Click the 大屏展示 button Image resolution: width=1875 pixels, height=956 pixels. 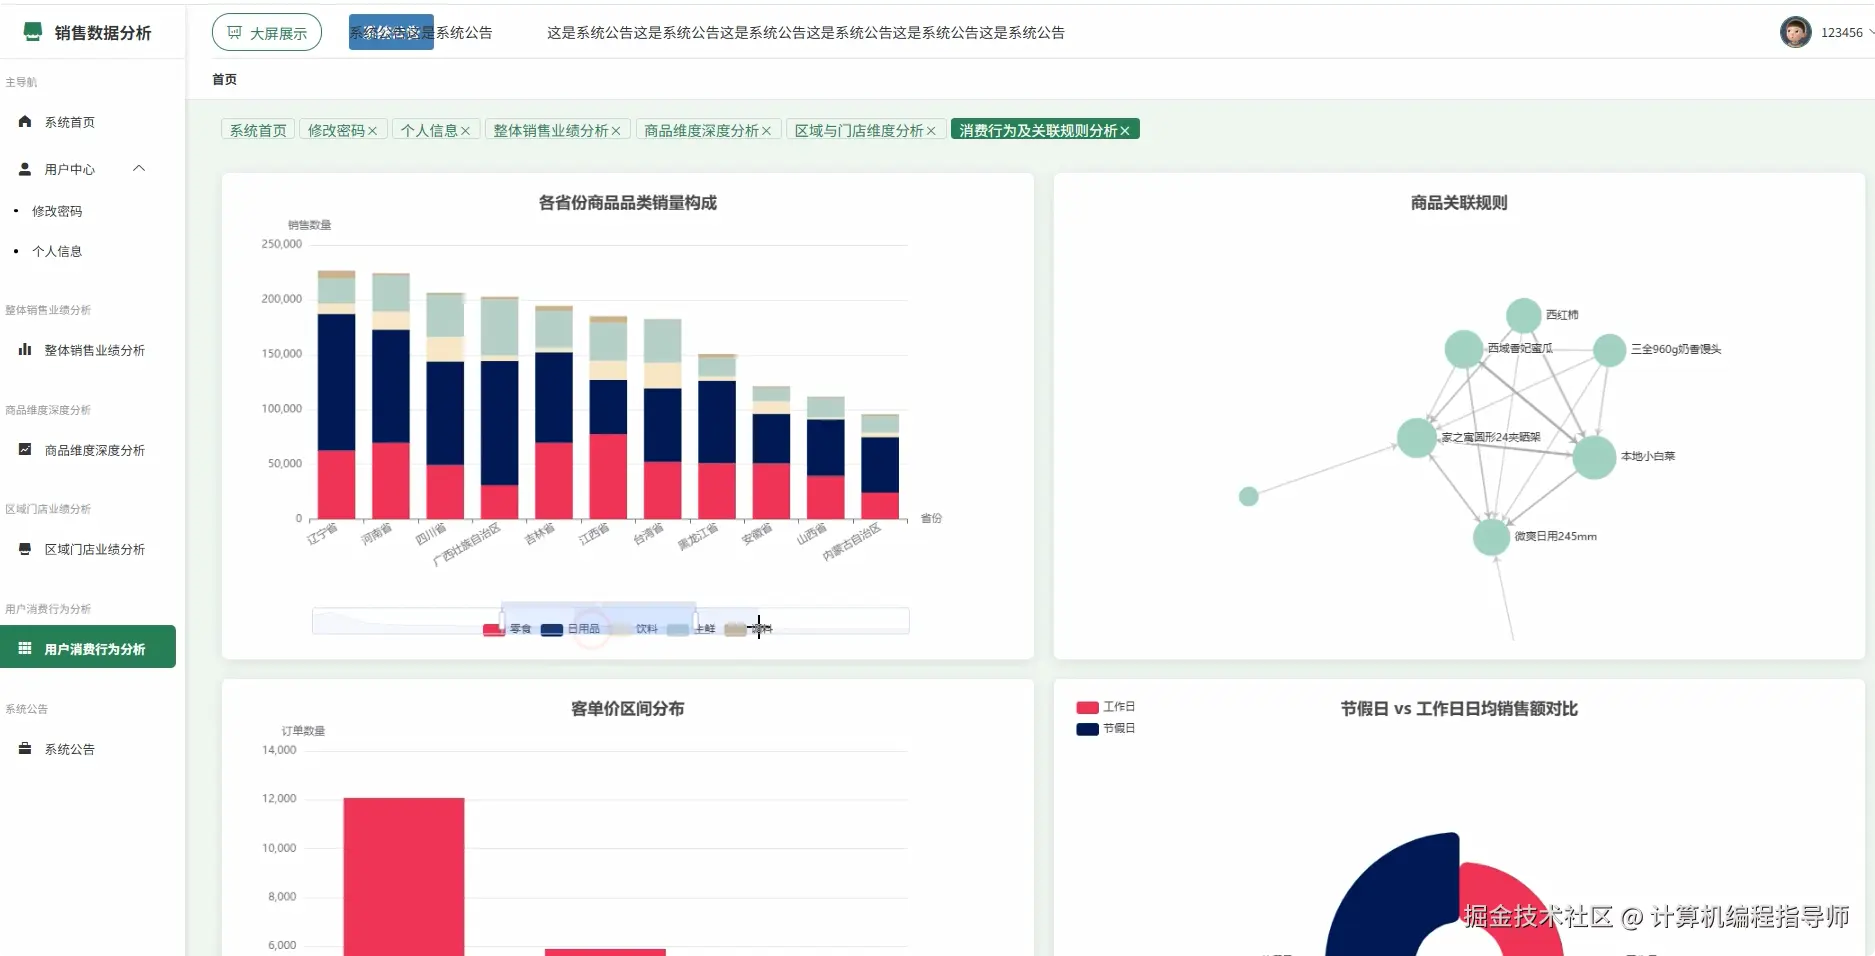point(266,31)
